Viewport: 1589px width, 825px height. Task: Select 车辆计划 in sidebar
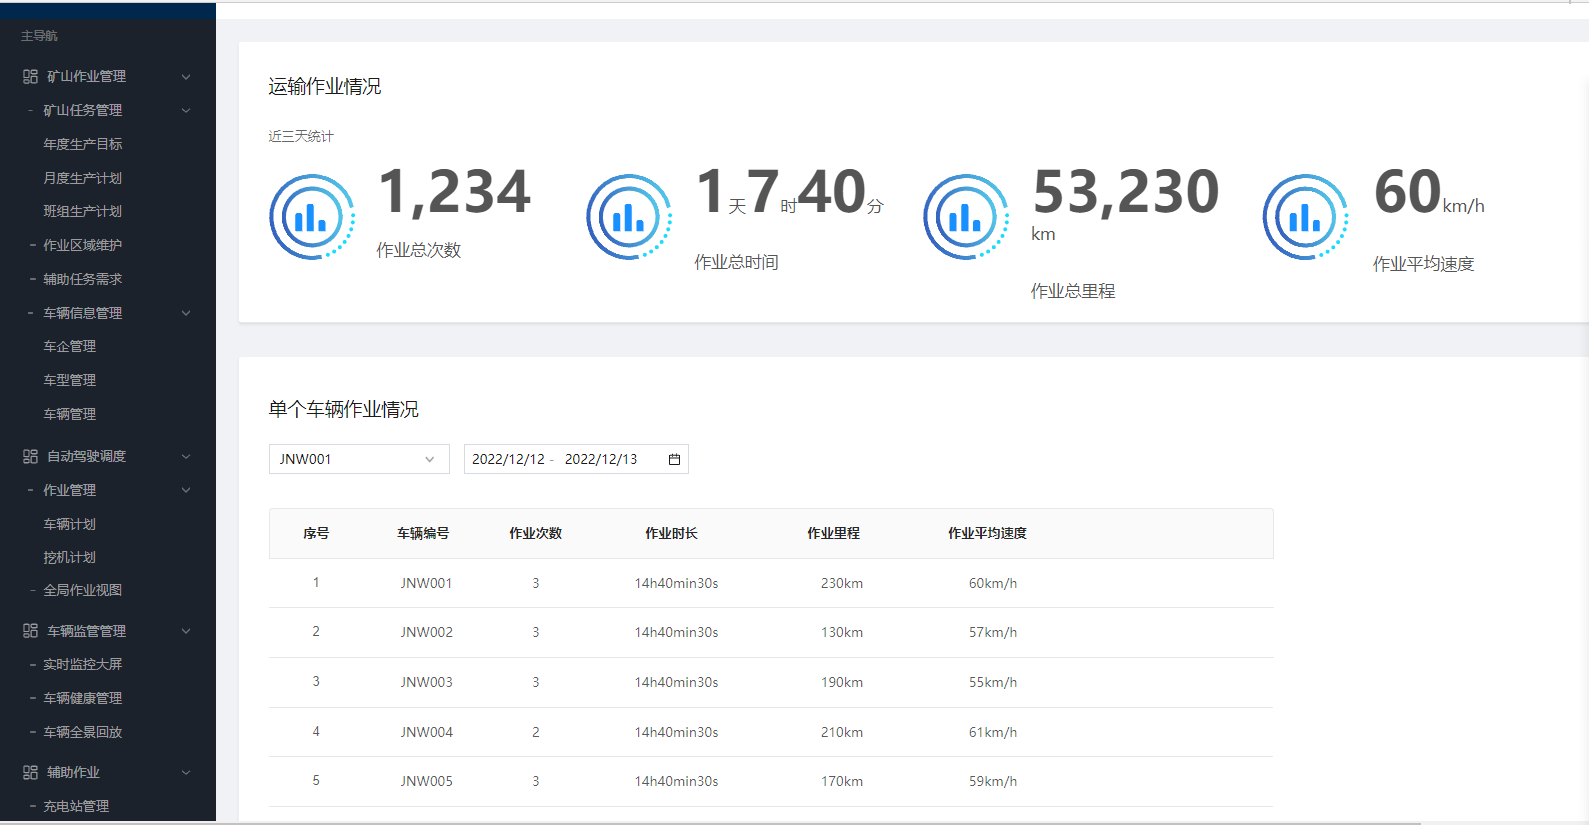click(70, 524)
